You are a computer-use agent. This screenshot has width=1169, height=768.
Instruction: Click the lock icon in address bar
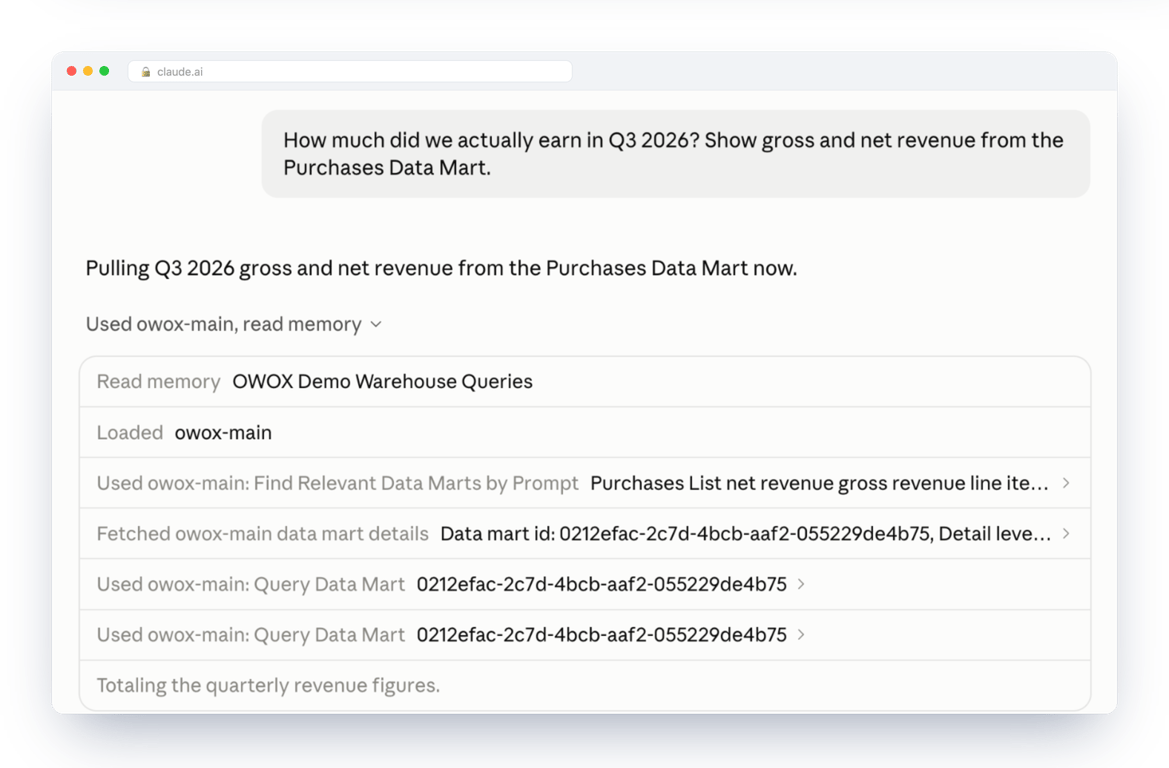[146, 72]
